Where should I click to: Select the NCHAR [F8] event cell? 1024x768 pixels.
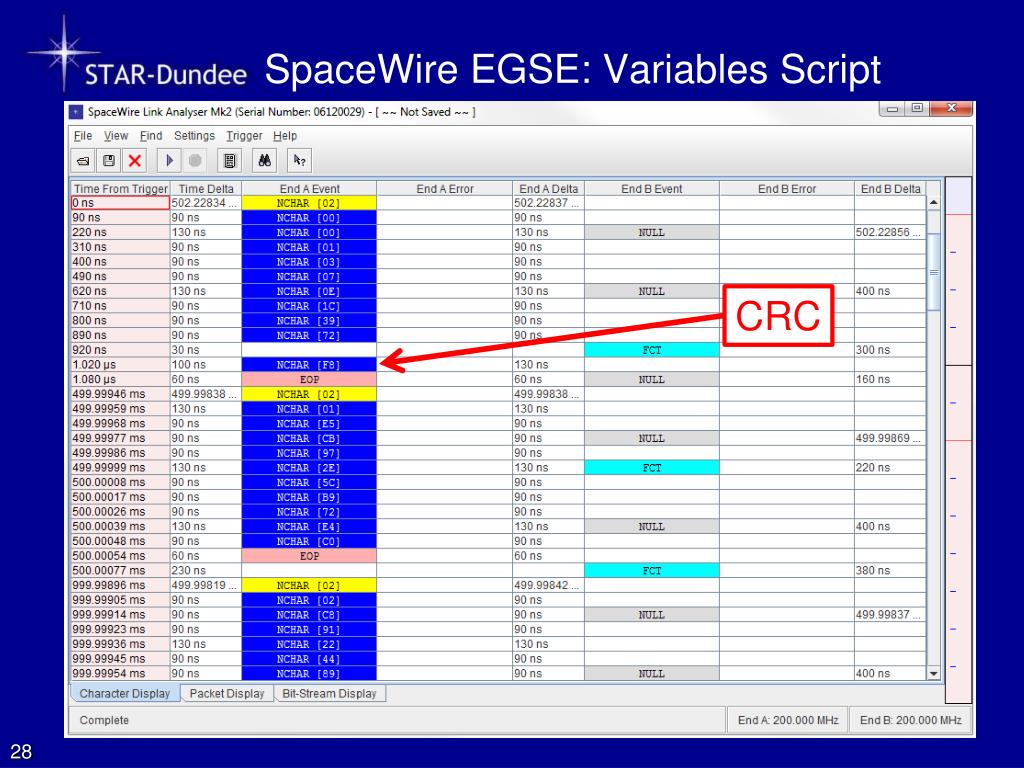(309, 365)
